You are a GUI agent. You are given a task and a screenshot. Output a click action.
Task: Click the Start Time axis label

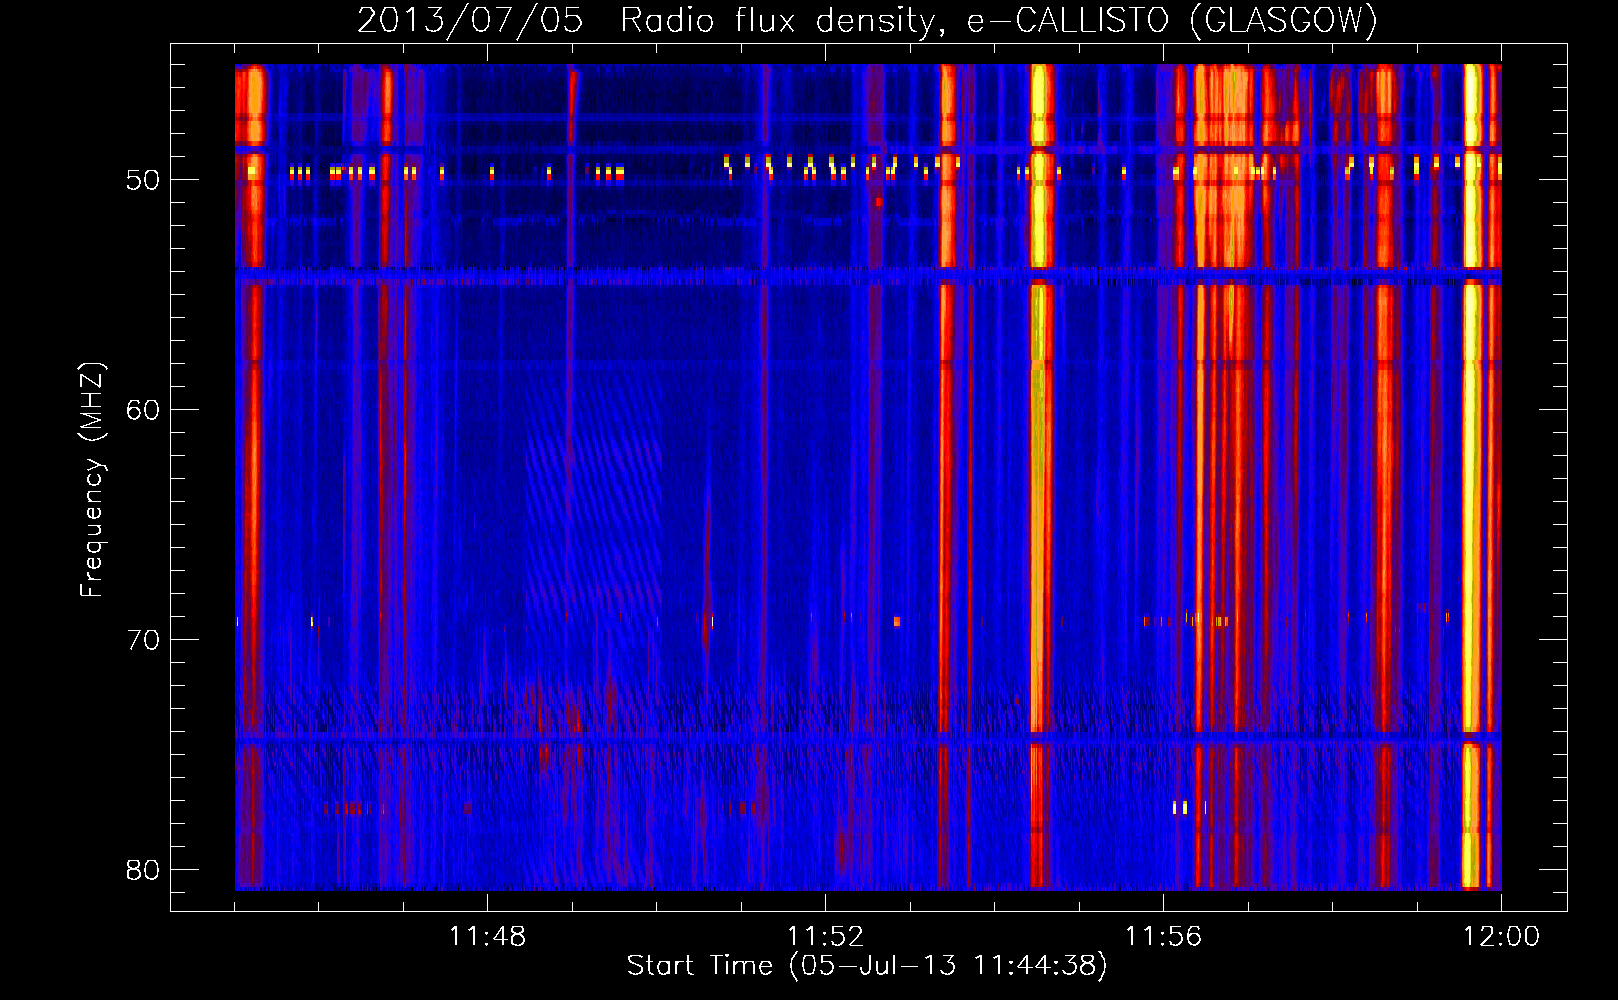(x=868, y=966)
